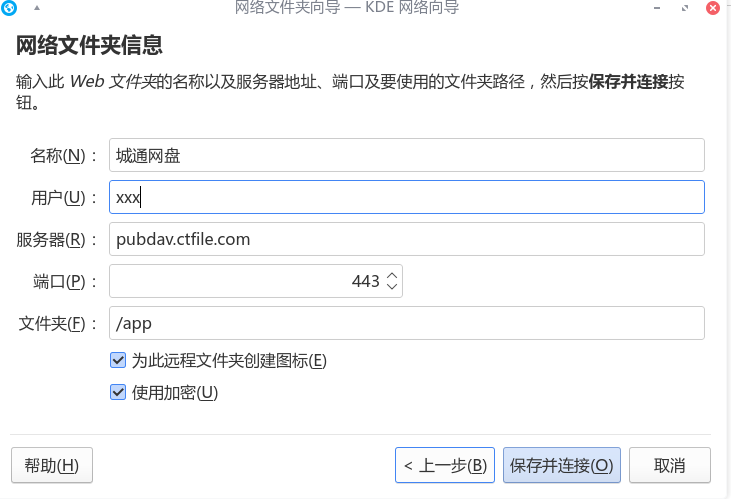Decrease the port value with the down arrow
Viewport: 731px width, 499px height.
pyautogui.click(x=392, y=286)
